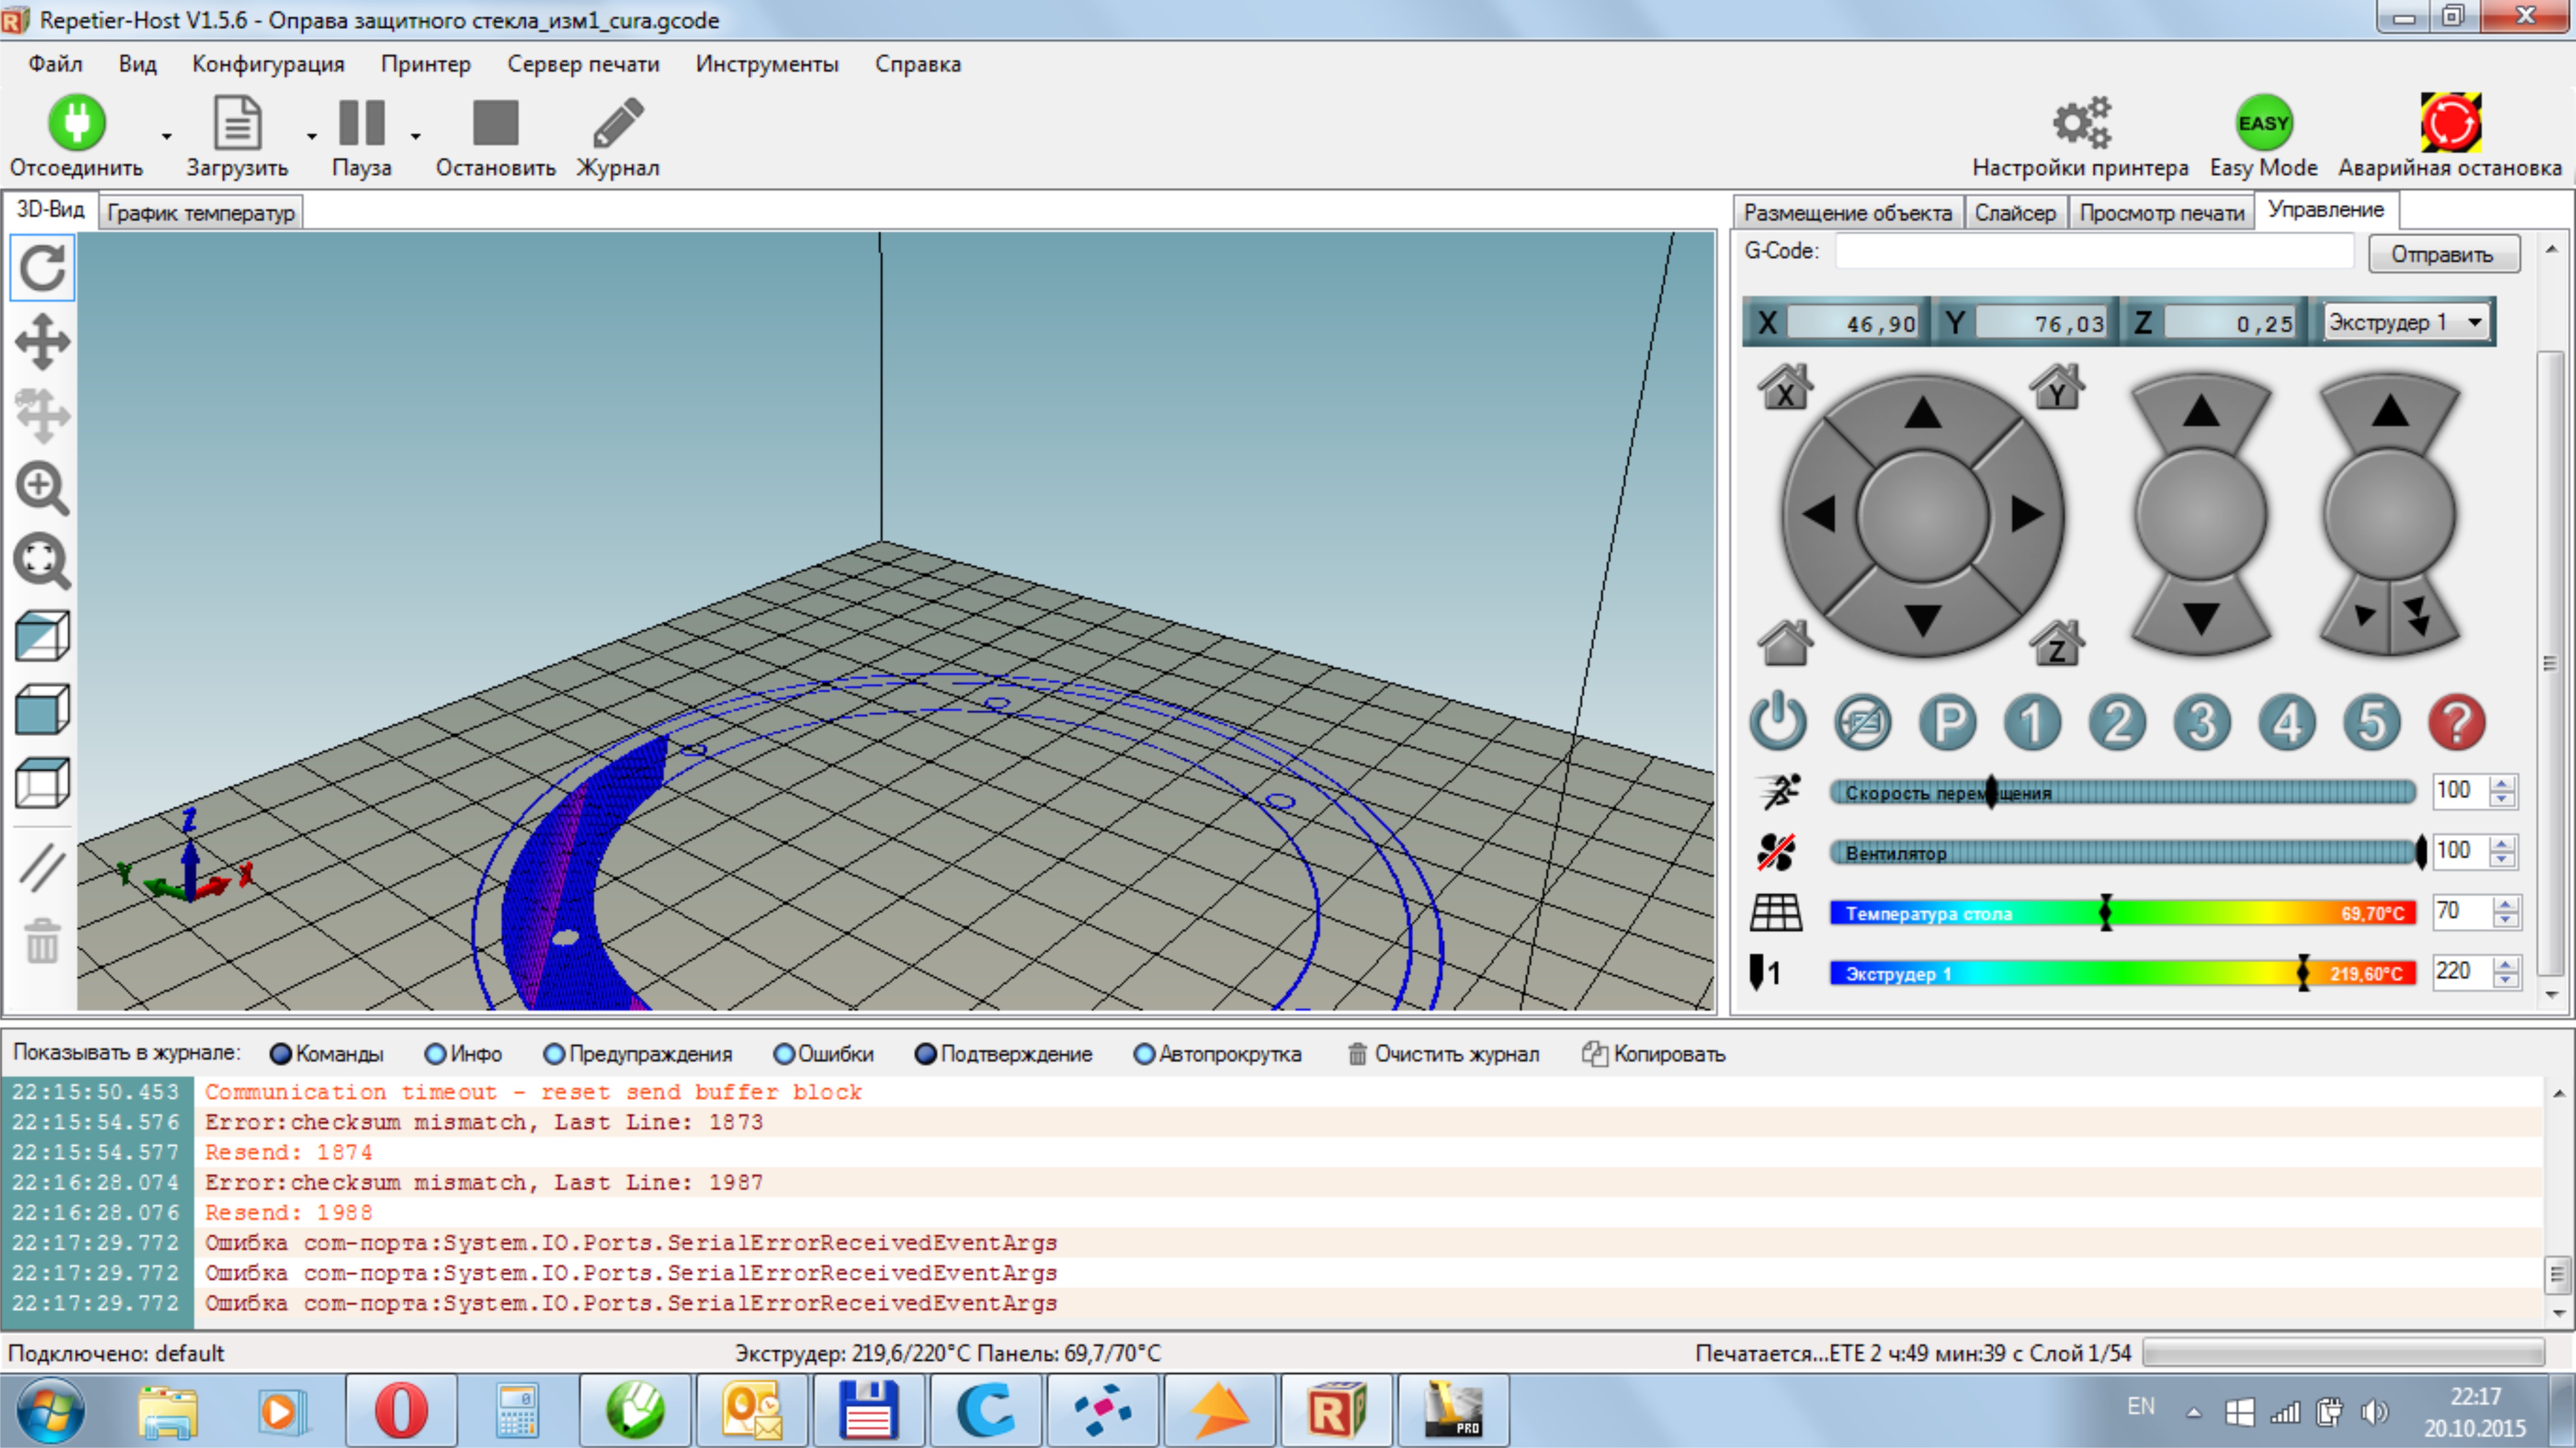This screenshot has height=1448, width=2576.
Task: Click Clear log button
Action: 1443,1054
